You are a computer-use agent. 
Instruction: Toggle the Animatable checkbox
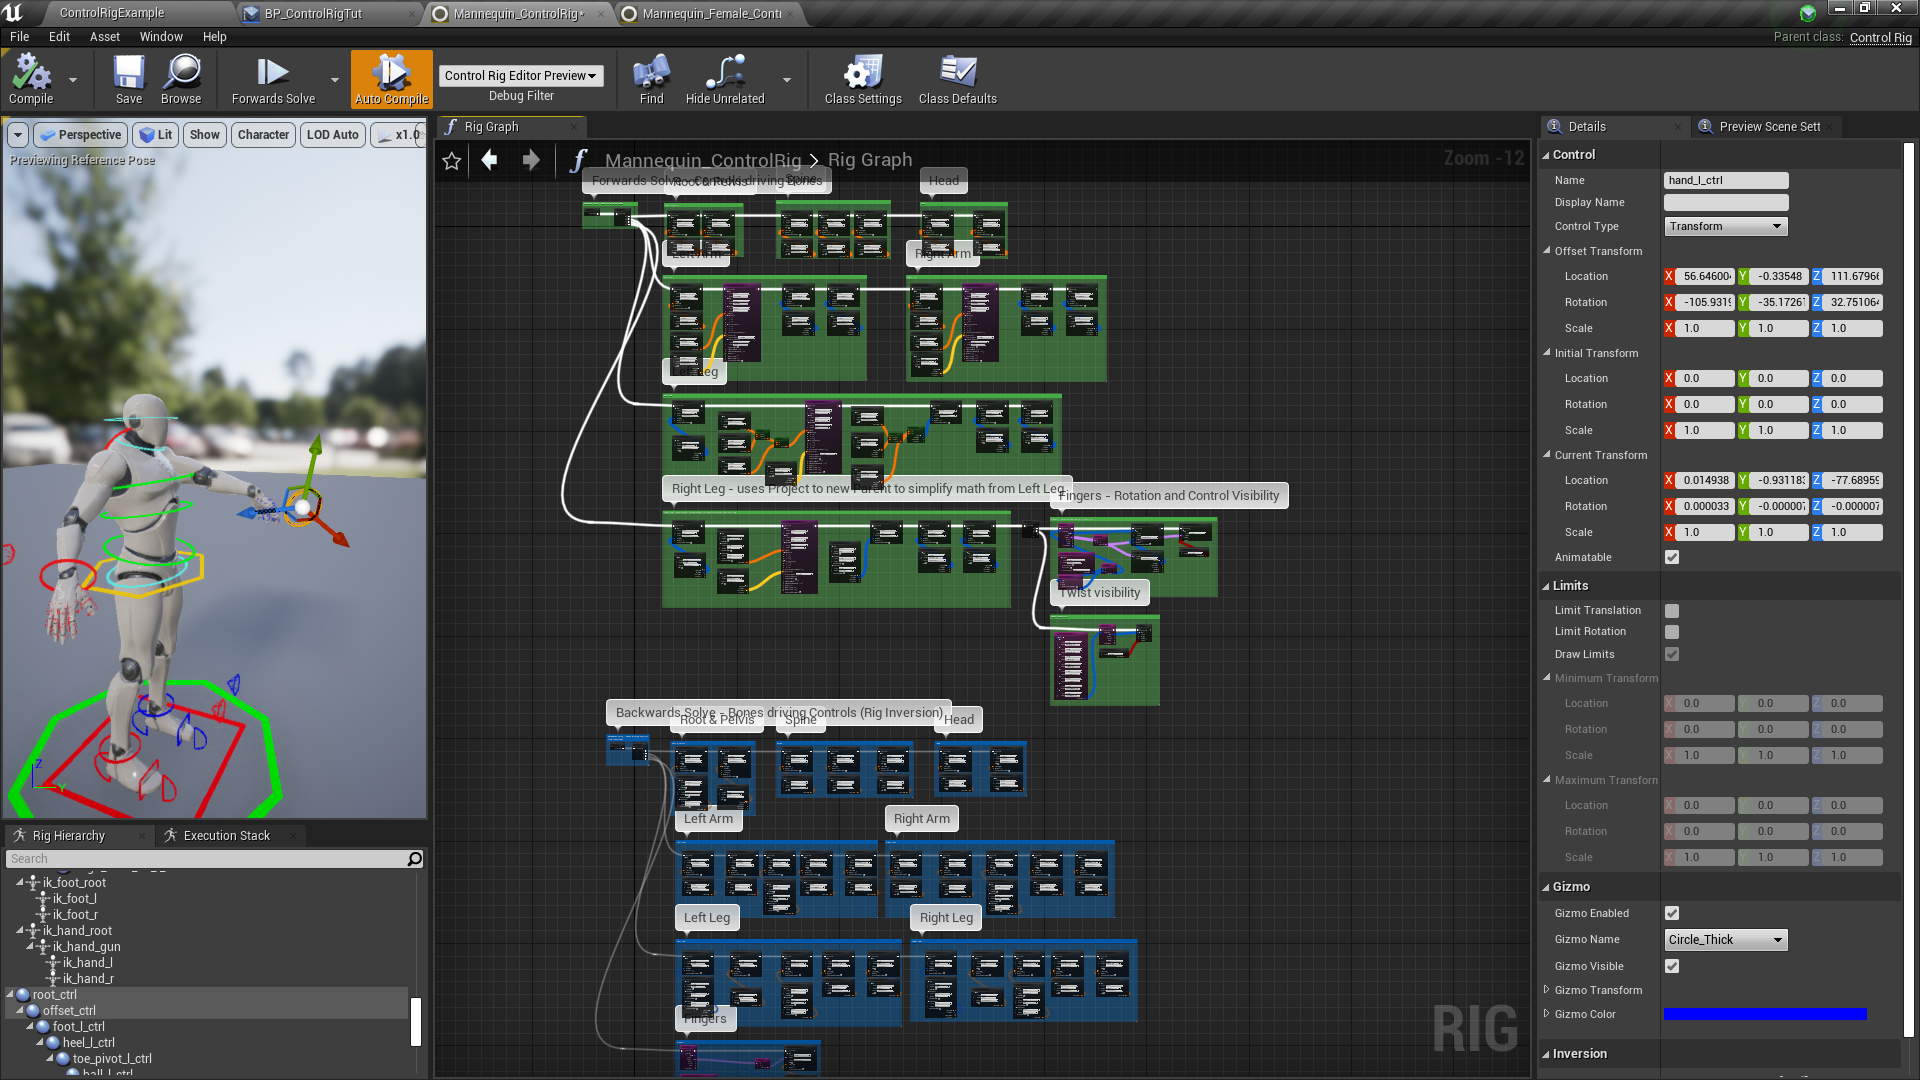coord(1672,558)
